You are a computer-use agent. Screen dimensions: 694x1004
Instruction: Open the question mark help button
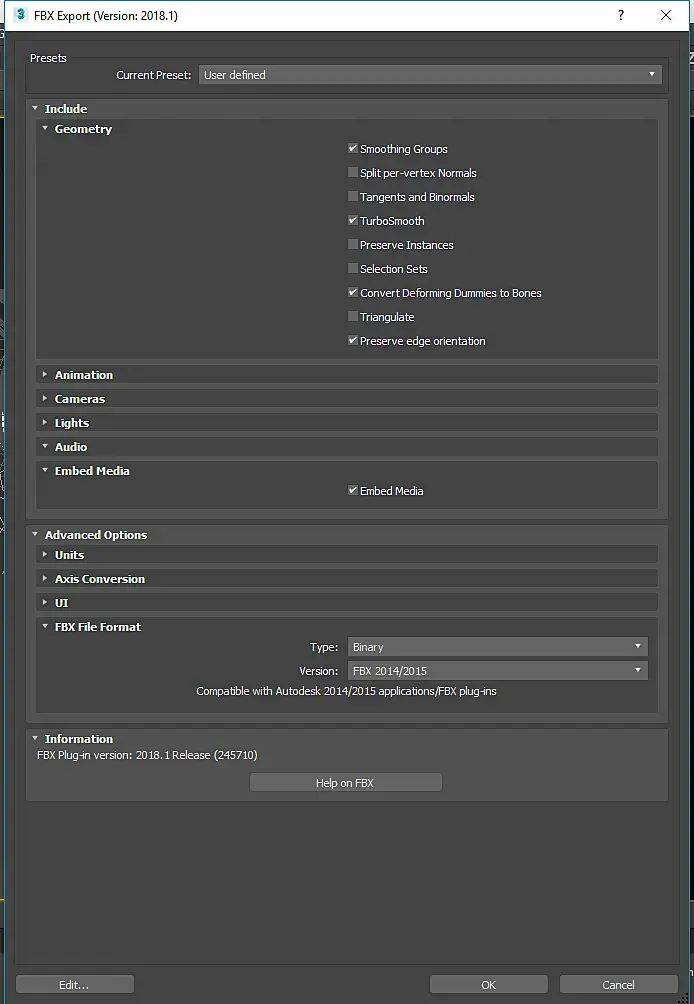pos(620,15)
